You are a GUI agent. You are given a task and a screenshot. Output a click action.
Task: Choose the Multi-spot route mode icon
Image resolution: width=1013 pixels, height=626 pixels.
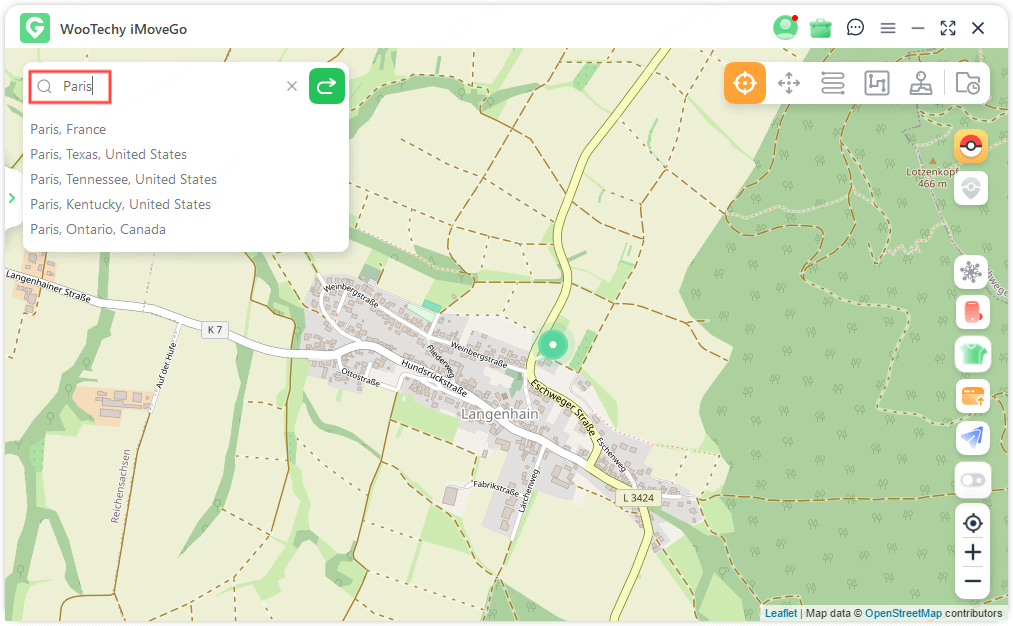point(877,83)
